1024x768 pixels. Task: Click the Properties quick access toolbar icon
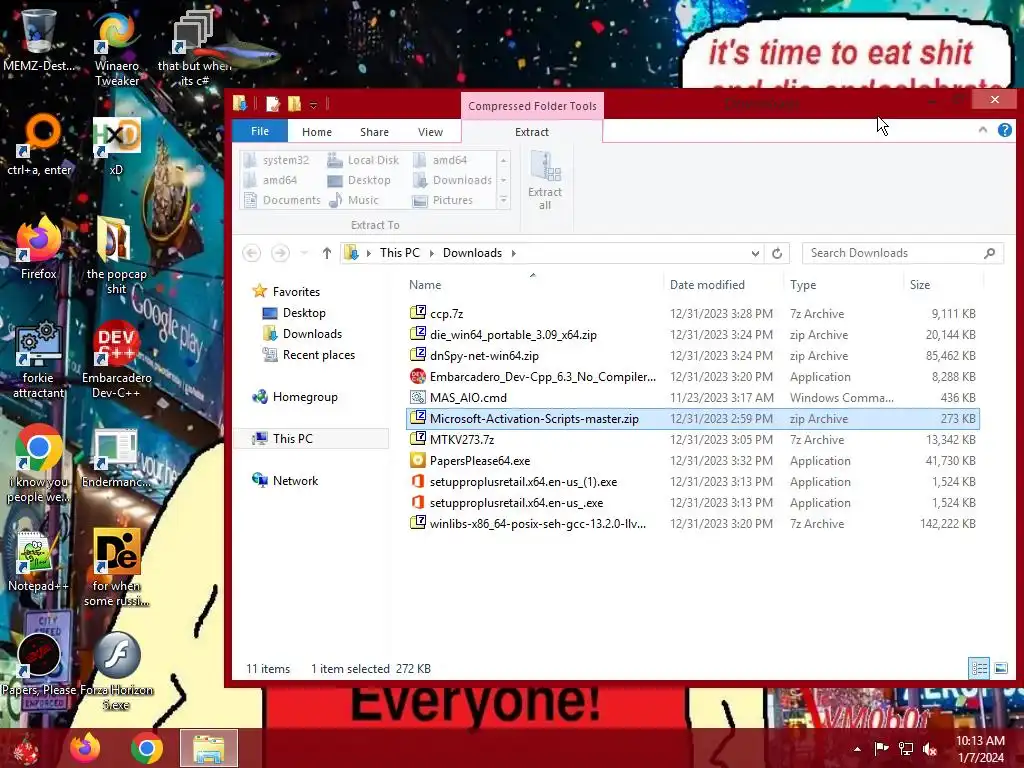[273, 103]
